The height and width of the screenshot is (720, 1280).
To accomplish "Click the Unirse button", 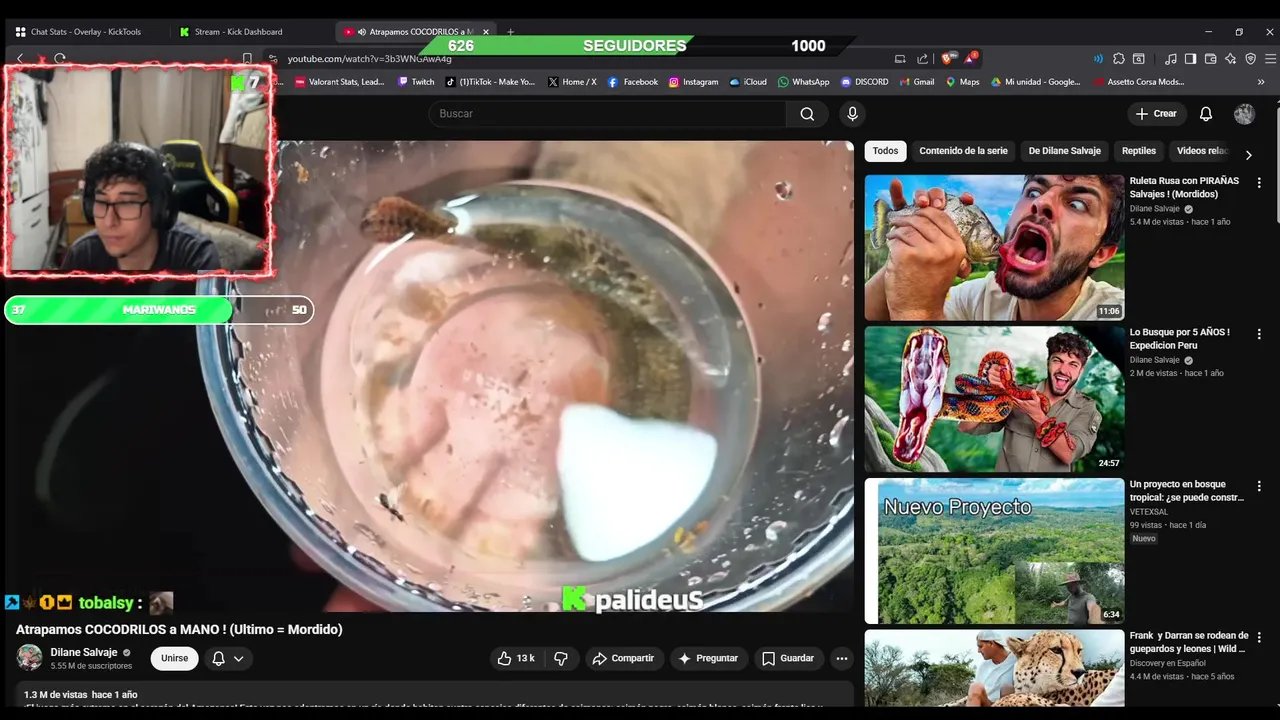I will (x=174, y=658).
